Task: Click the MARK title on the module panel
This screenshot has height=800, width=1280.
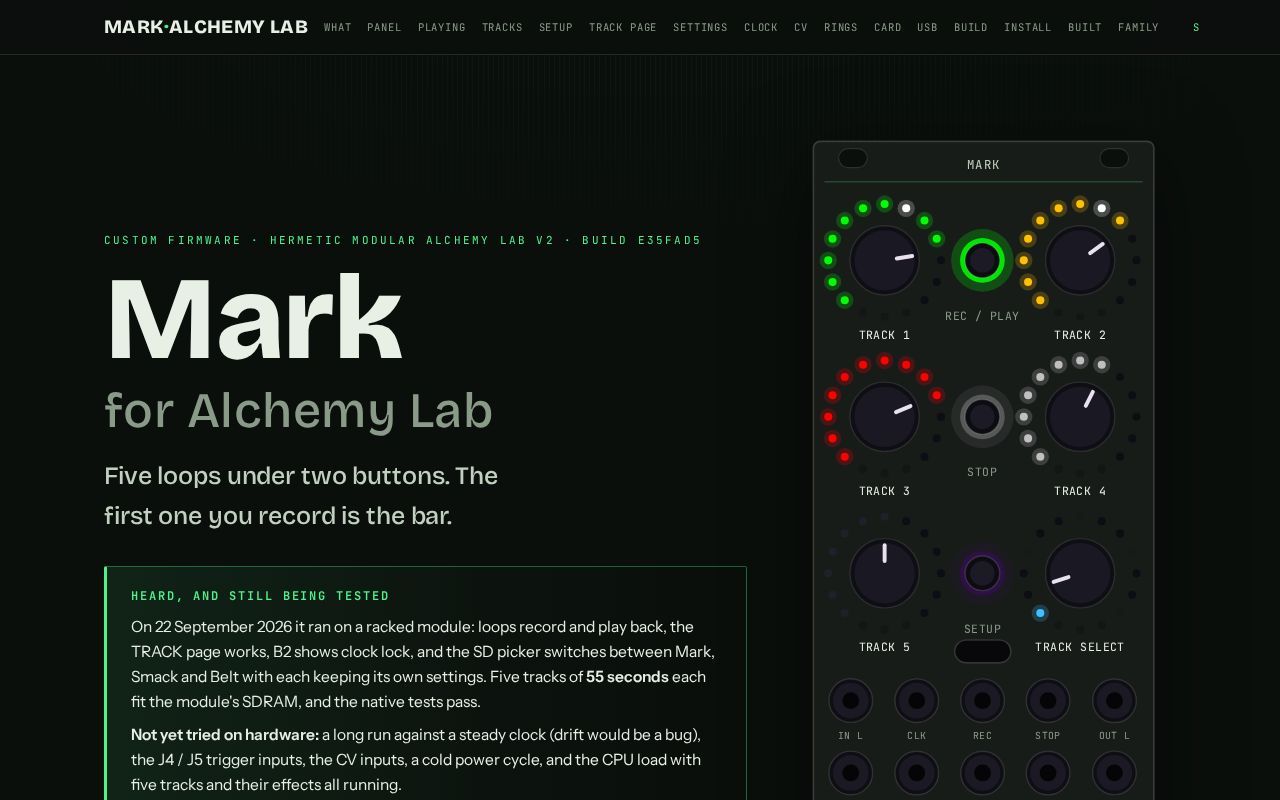Action: pos(983,165)
